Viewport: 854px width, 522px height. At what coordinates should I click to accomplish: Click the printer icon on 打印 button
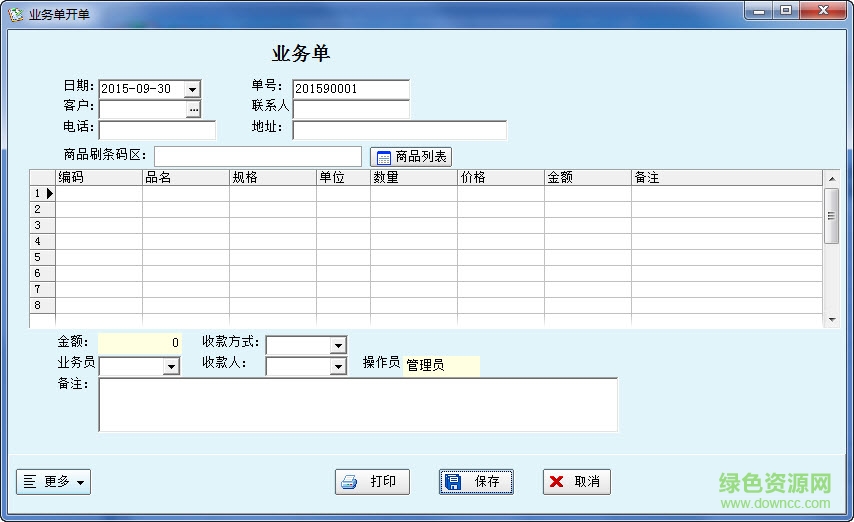tap(349, 482)
